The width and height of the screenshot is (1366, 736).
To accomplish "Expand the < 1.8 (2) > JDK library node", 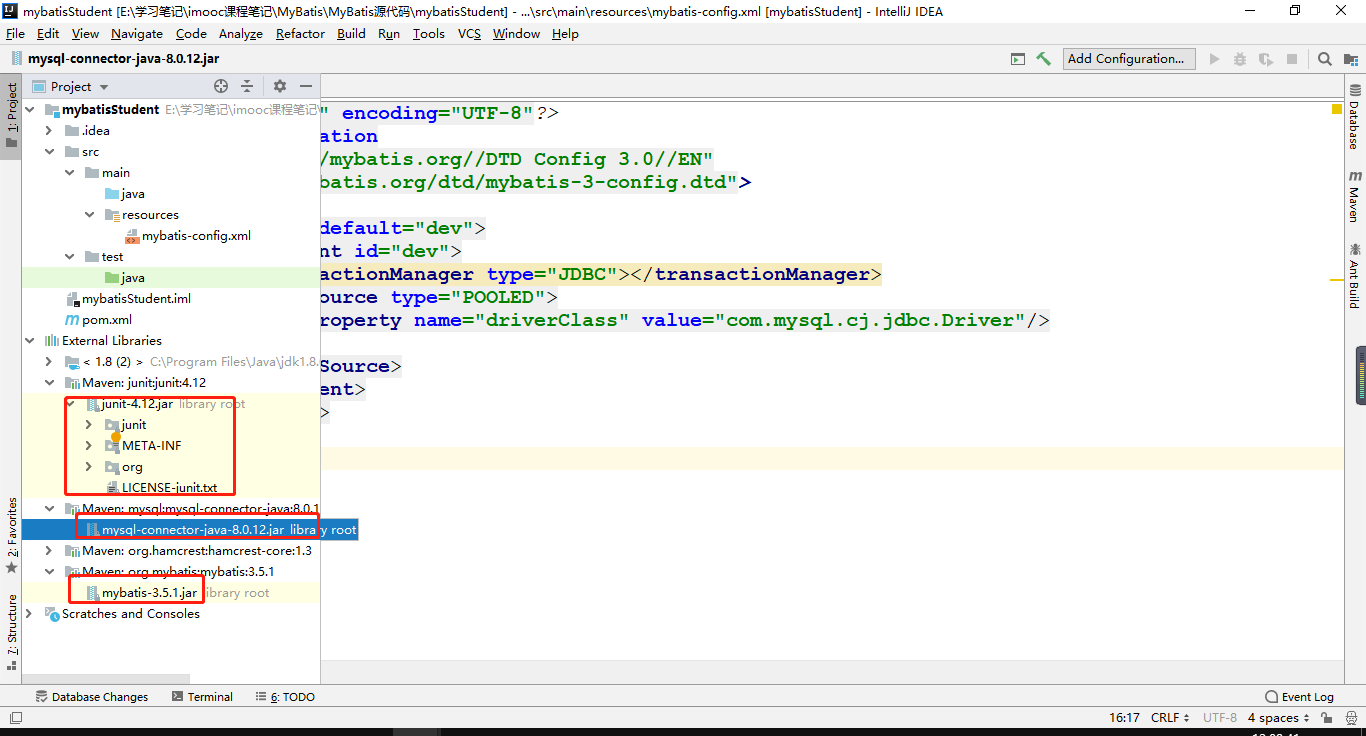I will point(49,362).
